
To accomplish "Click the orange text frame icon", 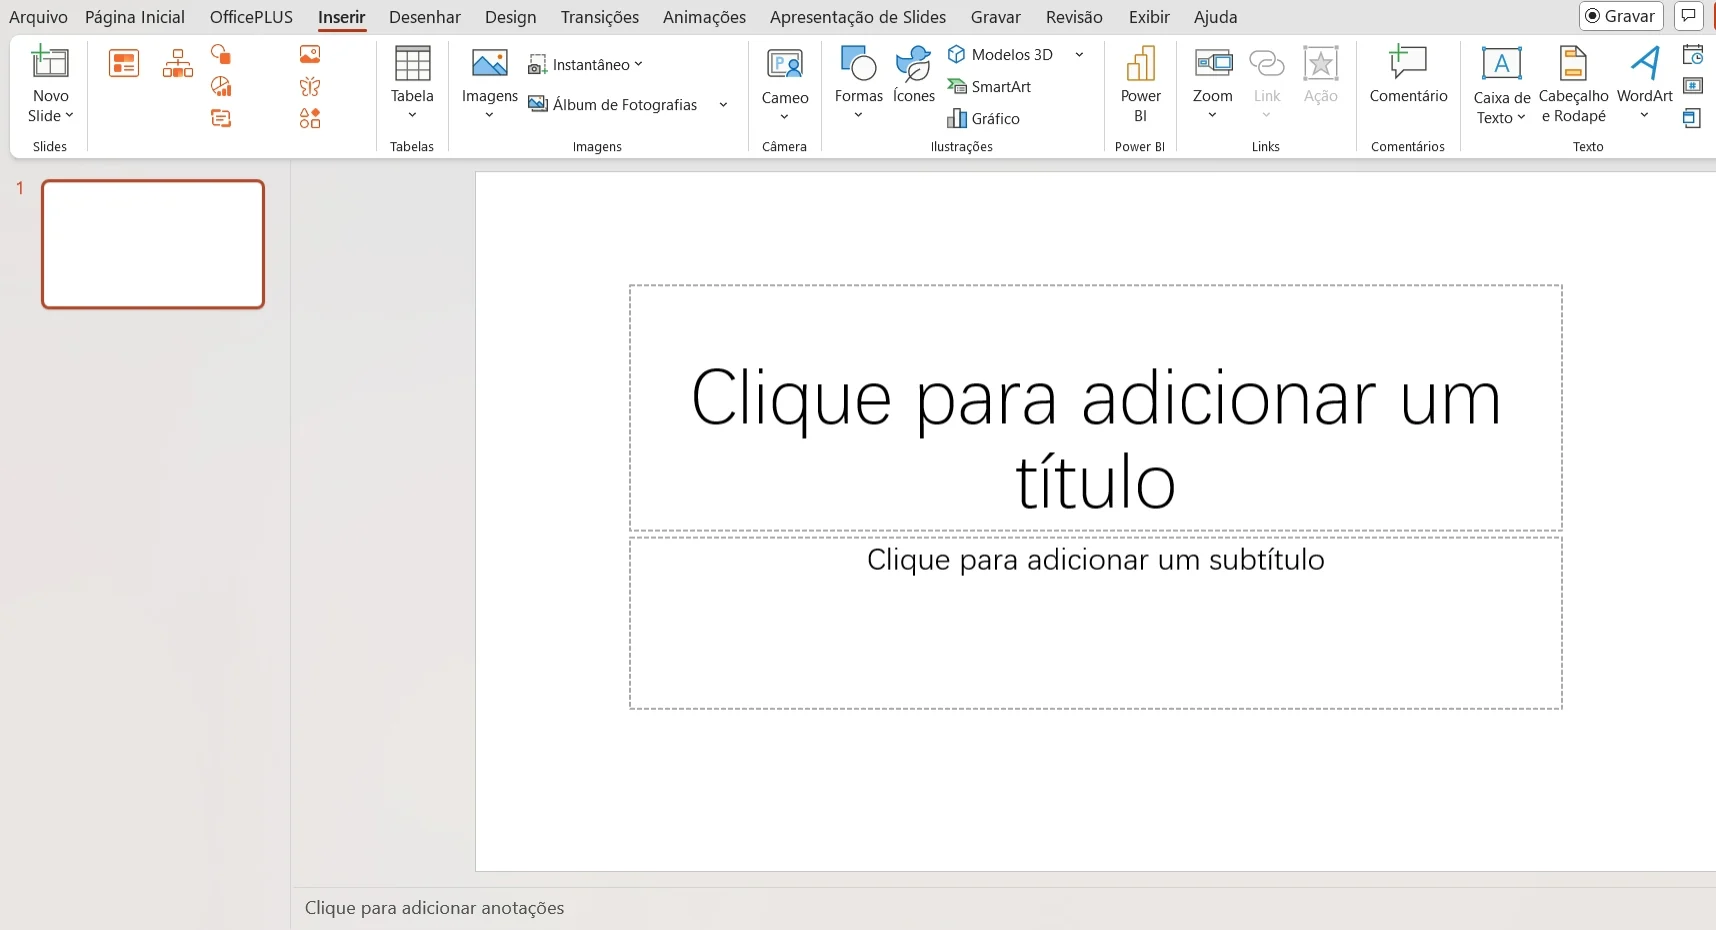I will pyautogui.click(x=221, y=118).
